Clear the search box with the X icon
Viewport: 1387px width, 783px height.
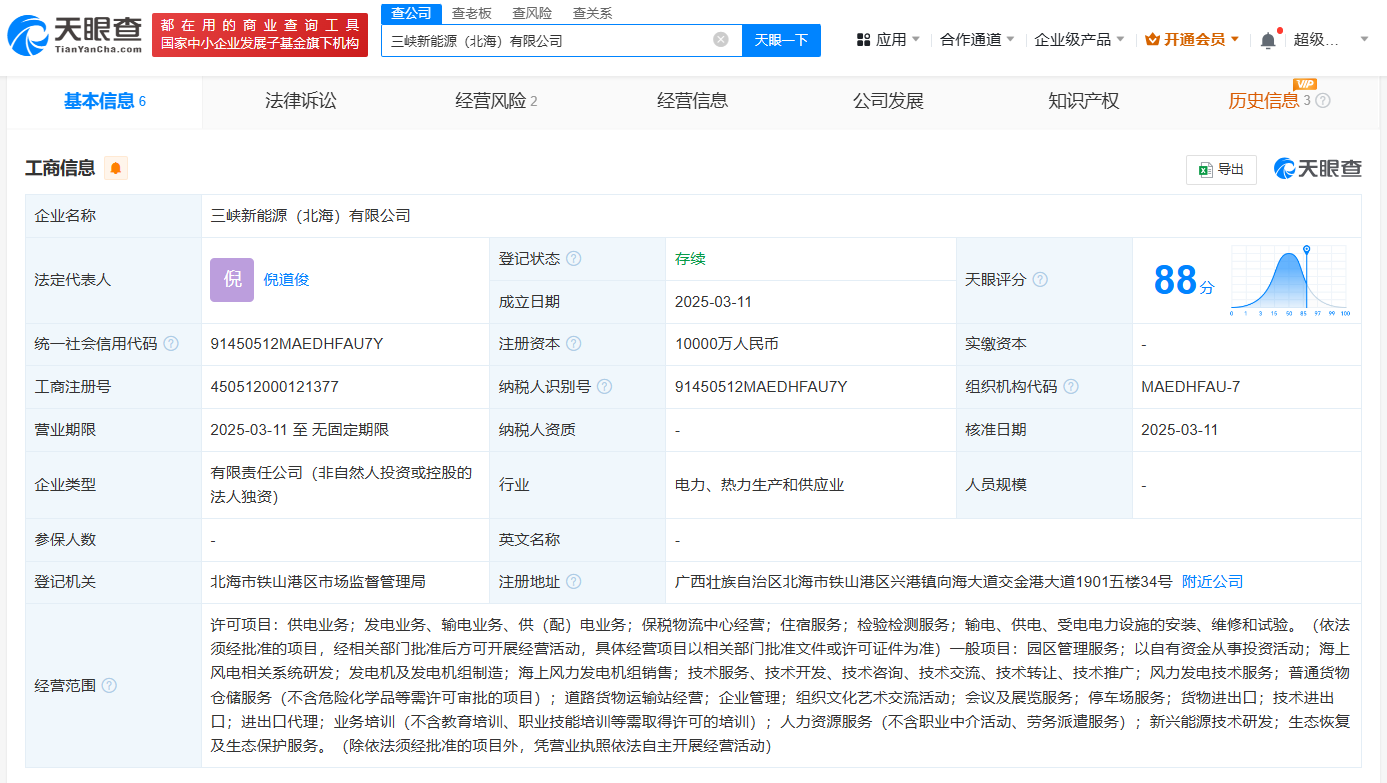point(720,40)
